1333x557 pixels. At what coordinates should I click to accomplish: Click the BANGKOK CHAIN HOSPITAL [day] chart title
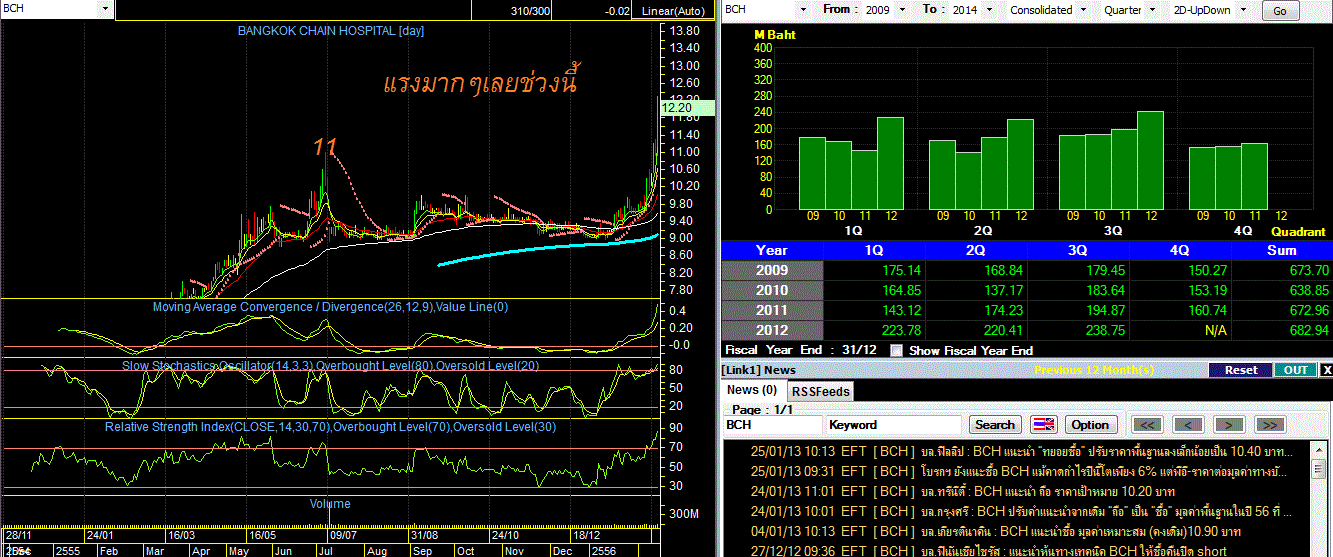tap(330, 31)
